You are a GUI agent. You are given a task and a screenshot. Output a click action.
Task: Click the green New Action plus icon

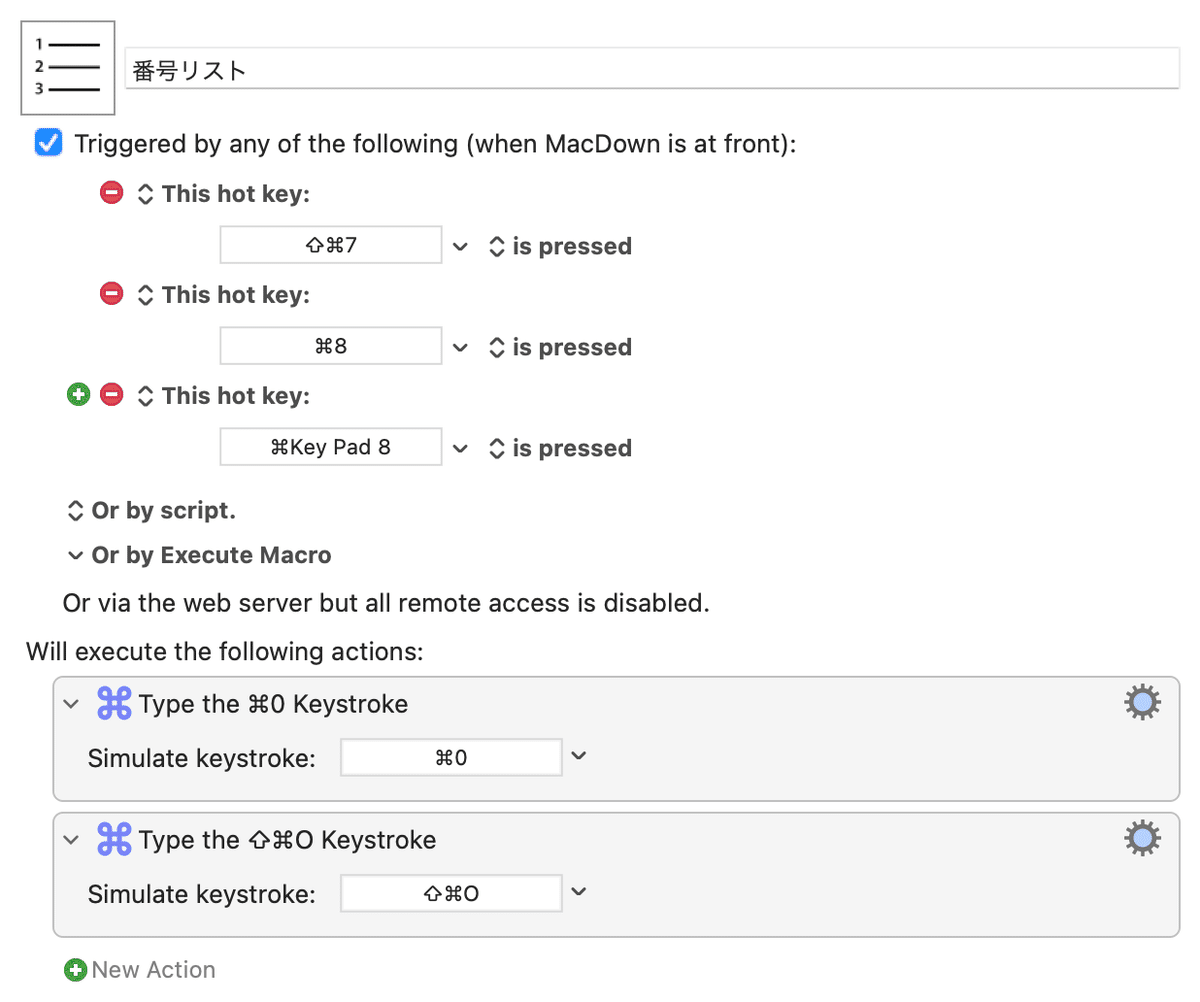click(x=75, y=969)
